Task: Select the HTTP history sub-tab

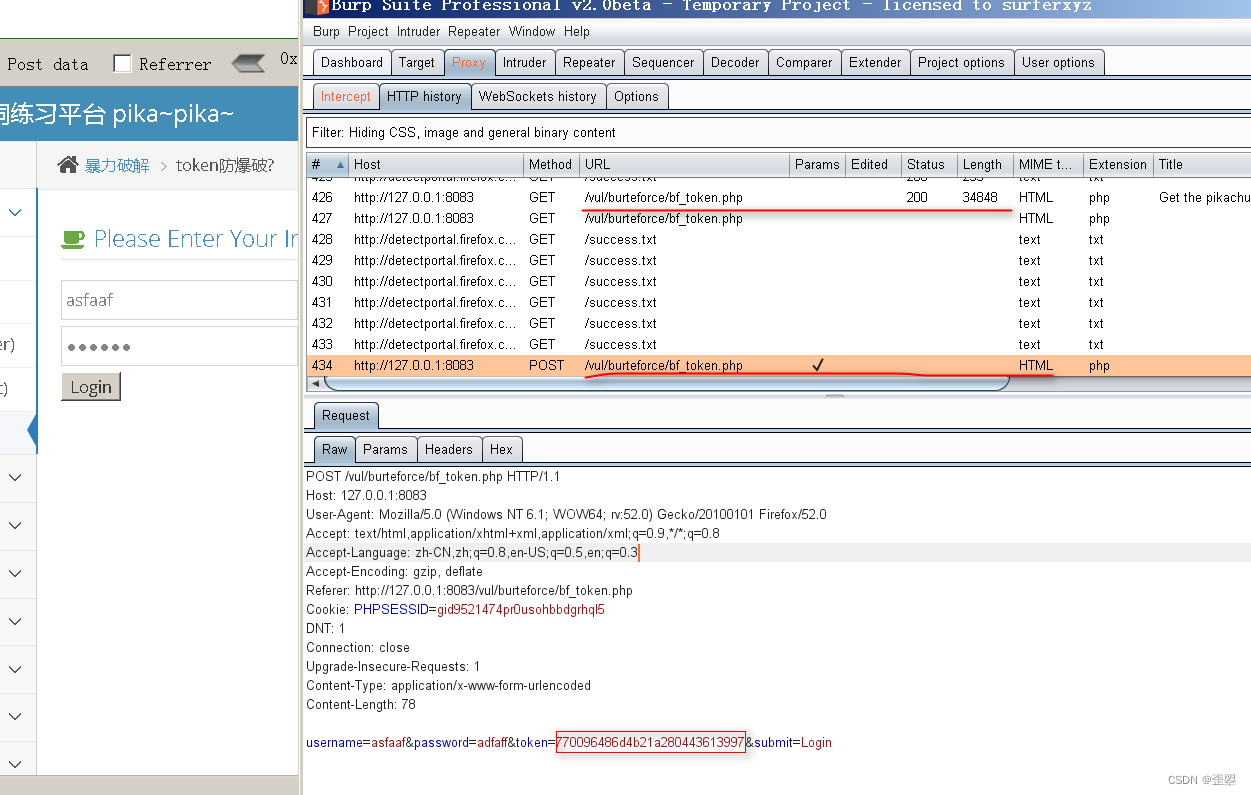Action: click(424, 97)
